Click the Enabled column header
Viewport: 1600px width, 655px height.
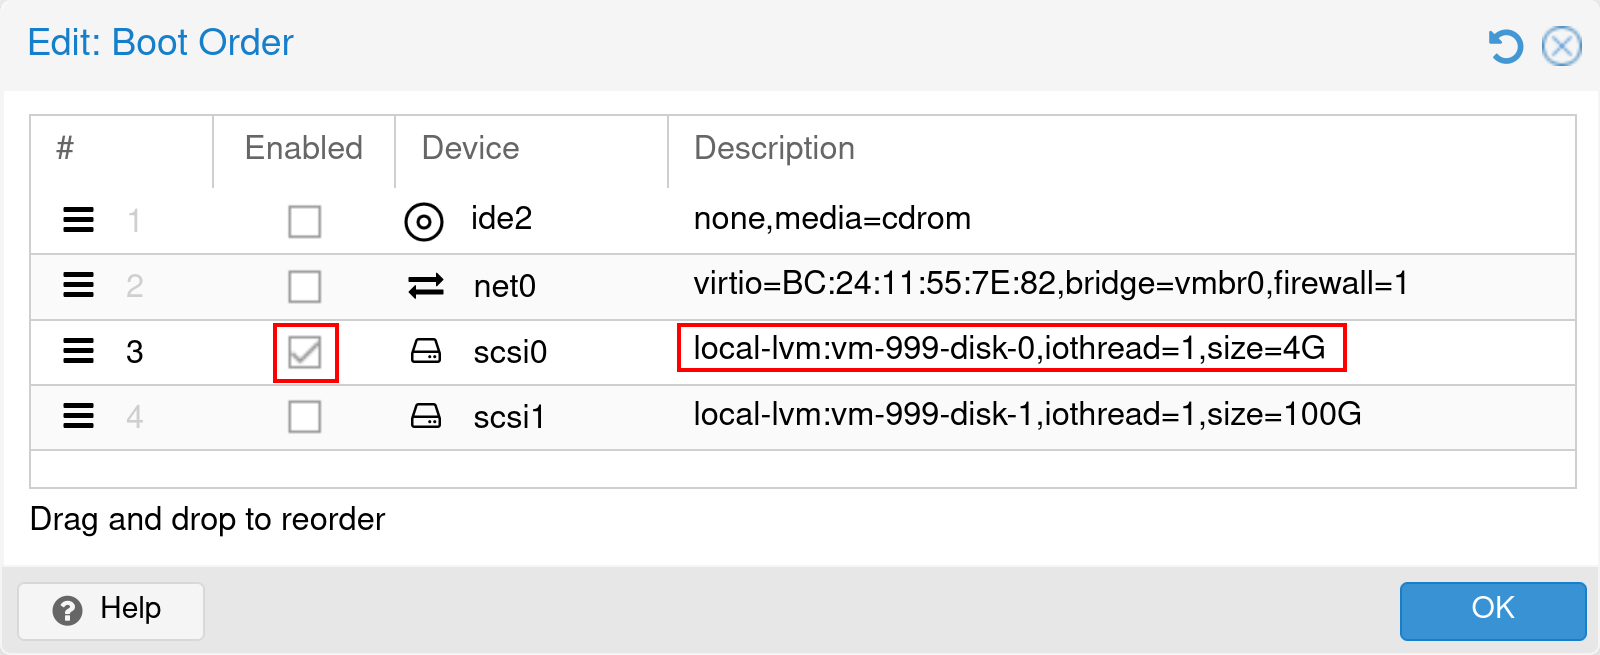(303, 148)
